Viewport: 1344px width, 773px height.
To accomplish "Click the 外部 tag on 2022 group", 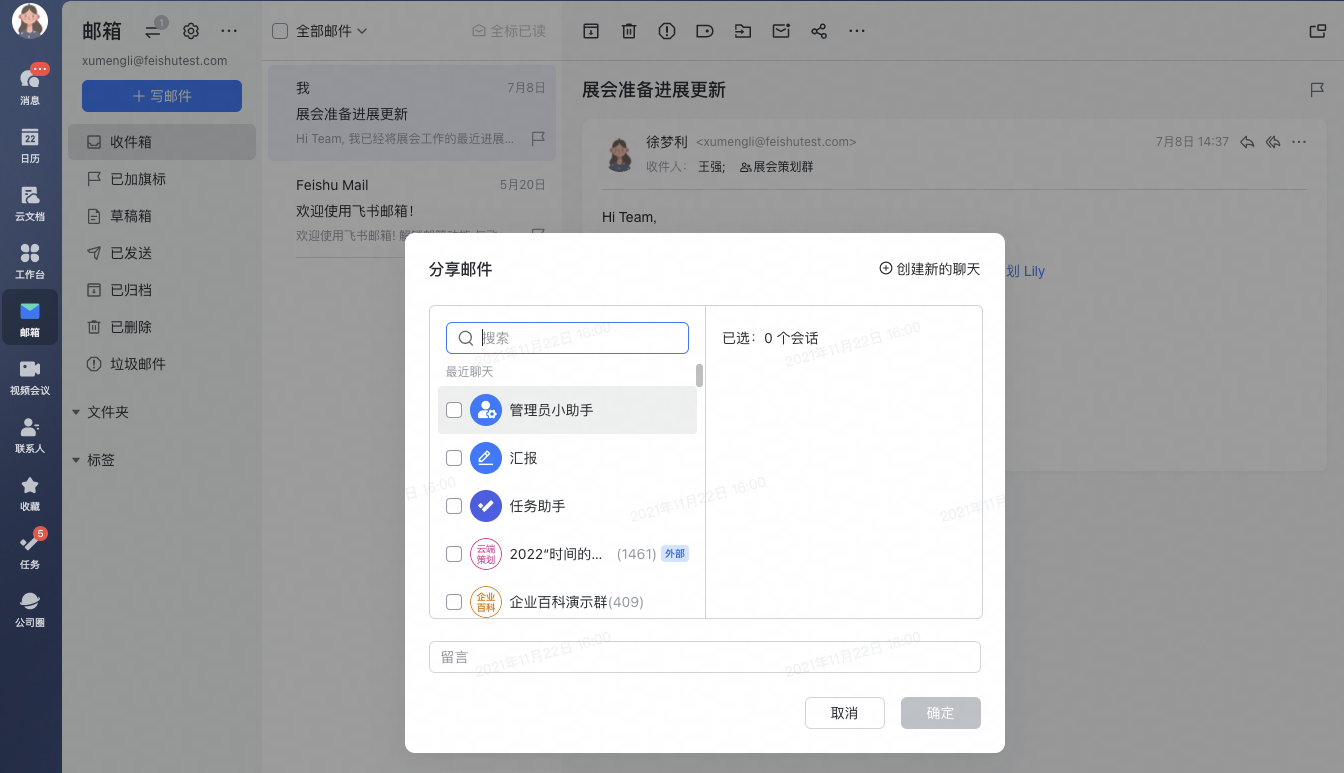I will (675, 554).
